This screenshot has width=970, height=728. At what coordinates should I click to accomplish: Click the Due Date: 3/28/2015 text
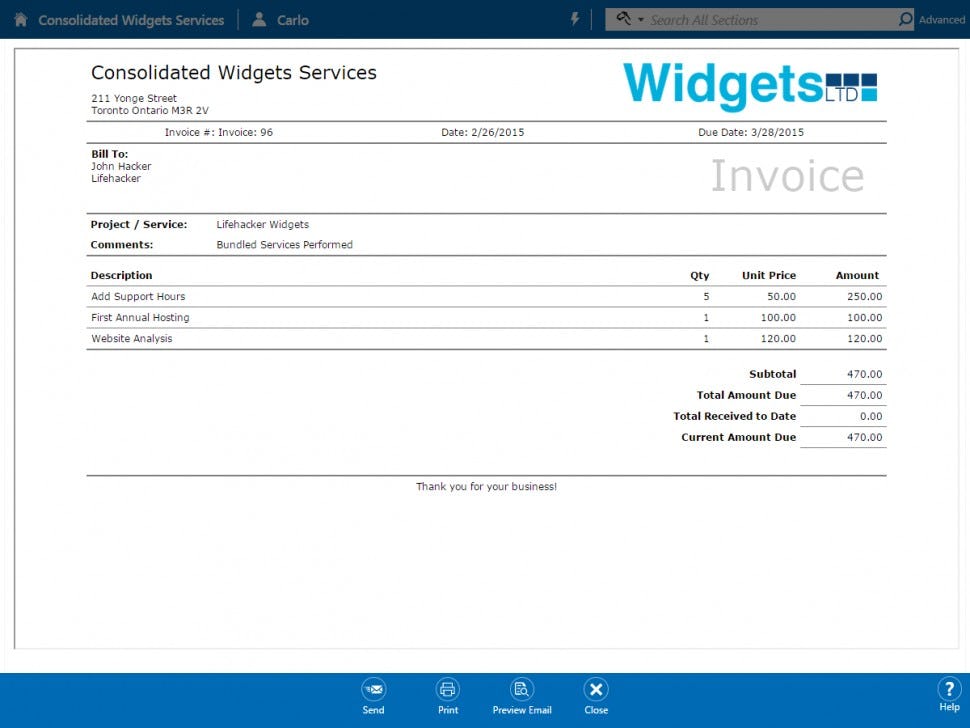[x=751, y=132]
